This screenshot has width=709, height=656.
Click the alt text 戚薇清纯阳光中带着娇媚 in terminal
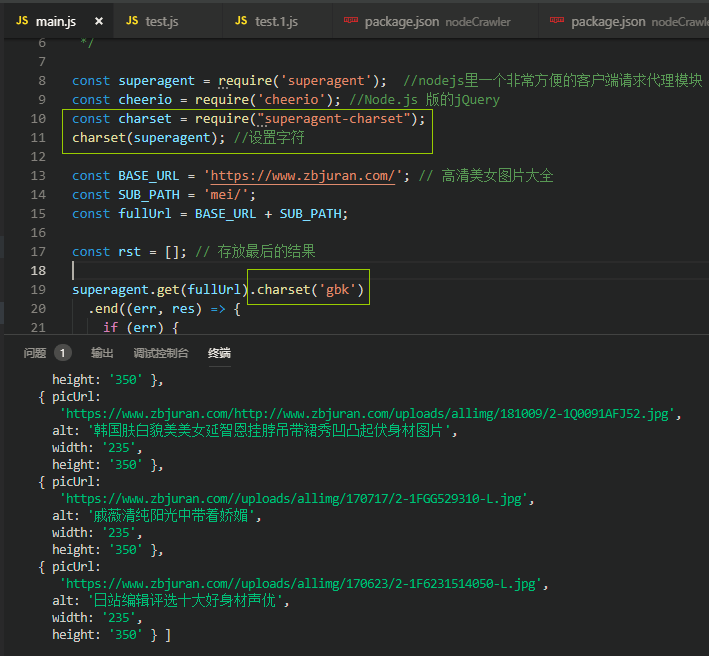click(x=171, y=515)
